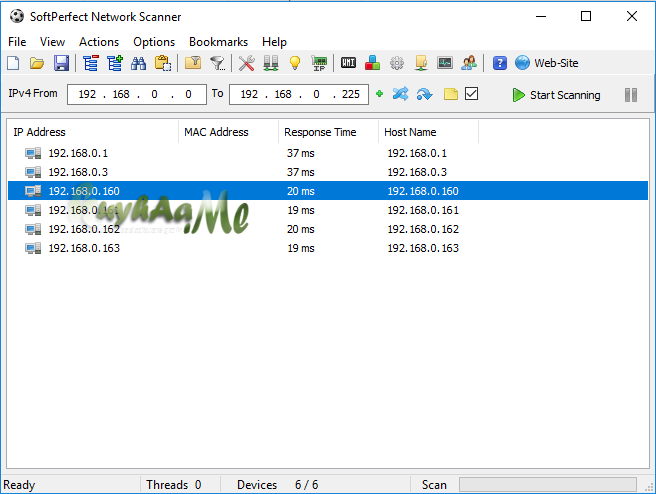
Task: Open the Bookmarks menu
Action: coord(218,42)
